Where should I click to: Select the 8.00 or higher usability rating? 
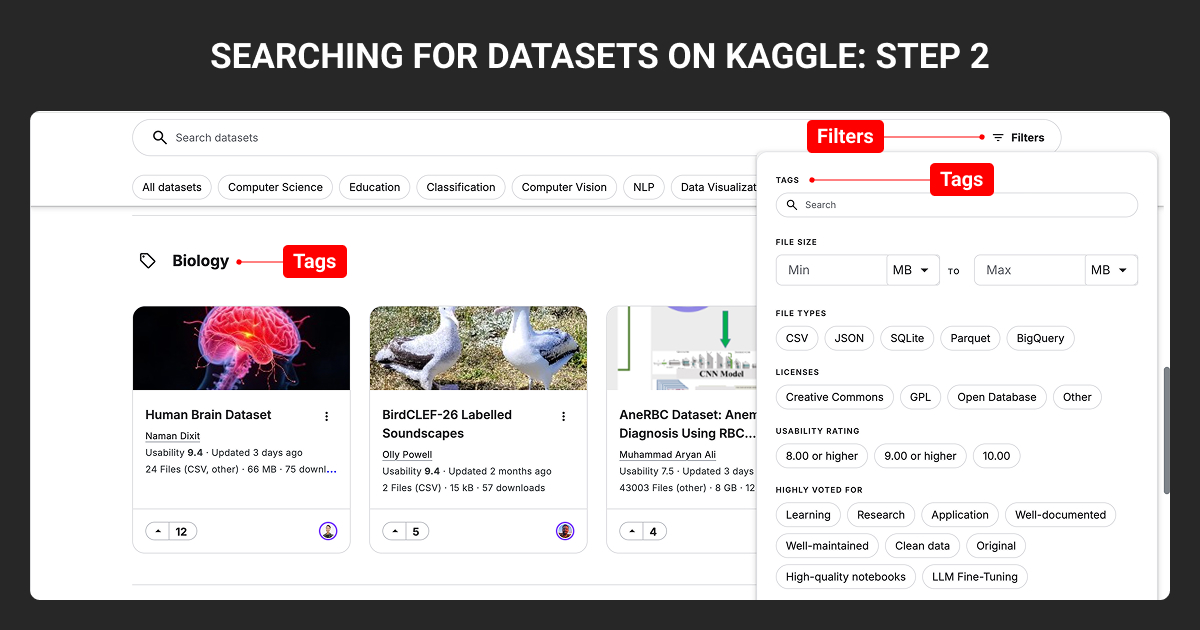(822, 456)
